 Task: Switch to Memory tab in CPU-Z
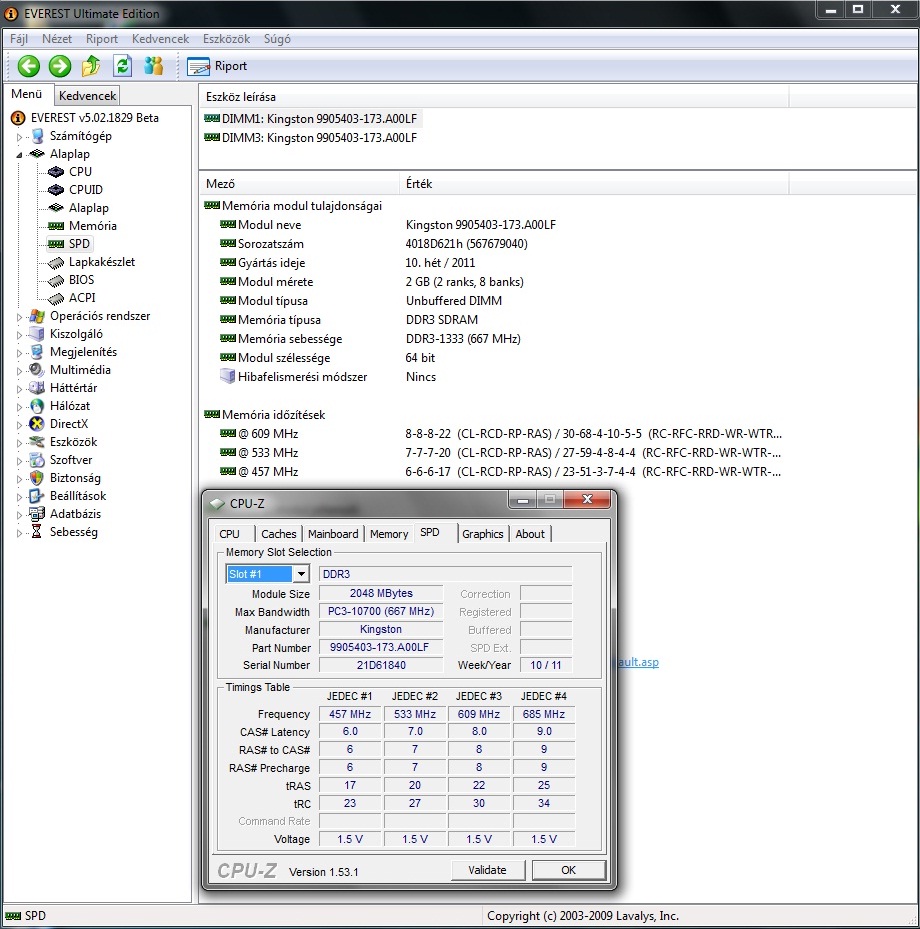[389, 534]
